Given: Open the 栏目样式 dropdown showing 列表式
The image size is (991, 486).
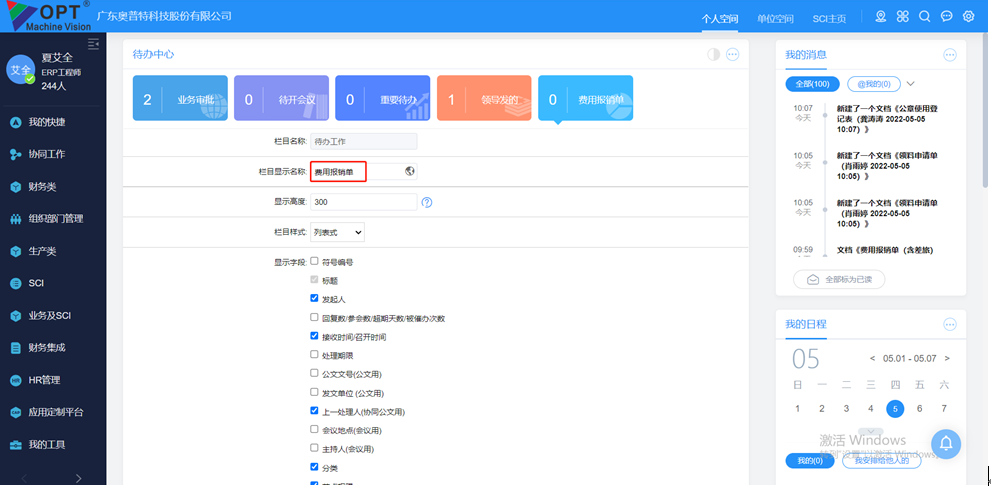Looking at the screenshot, I should (337, 232).
